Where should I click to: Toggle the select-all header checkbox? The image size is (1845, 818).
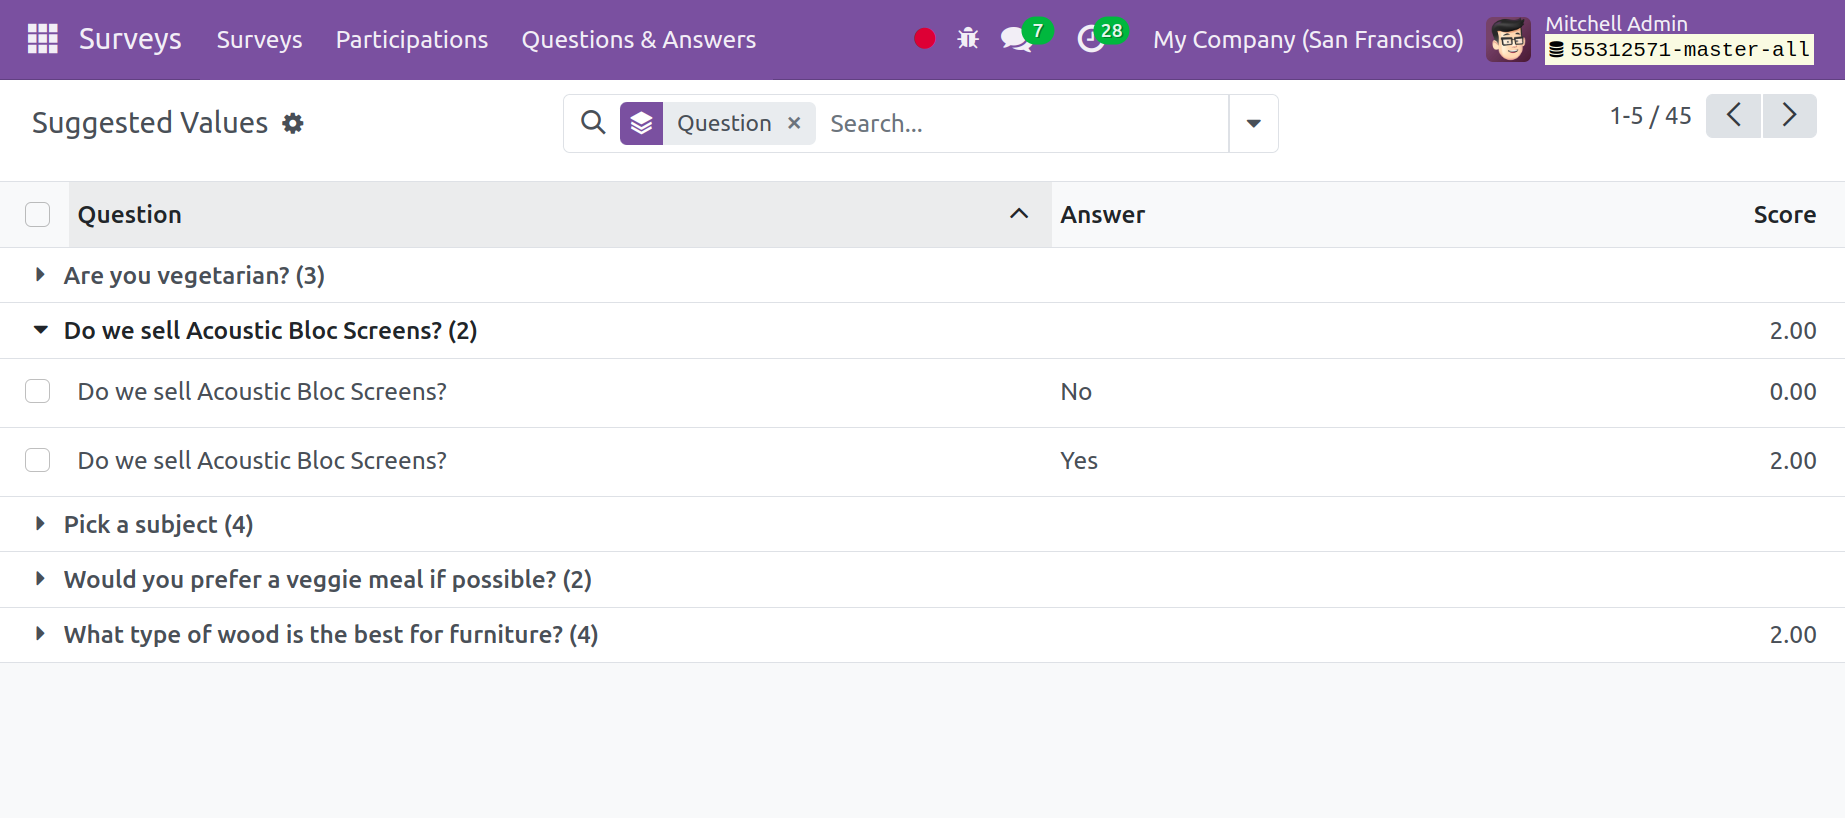[x=38, y=215]
